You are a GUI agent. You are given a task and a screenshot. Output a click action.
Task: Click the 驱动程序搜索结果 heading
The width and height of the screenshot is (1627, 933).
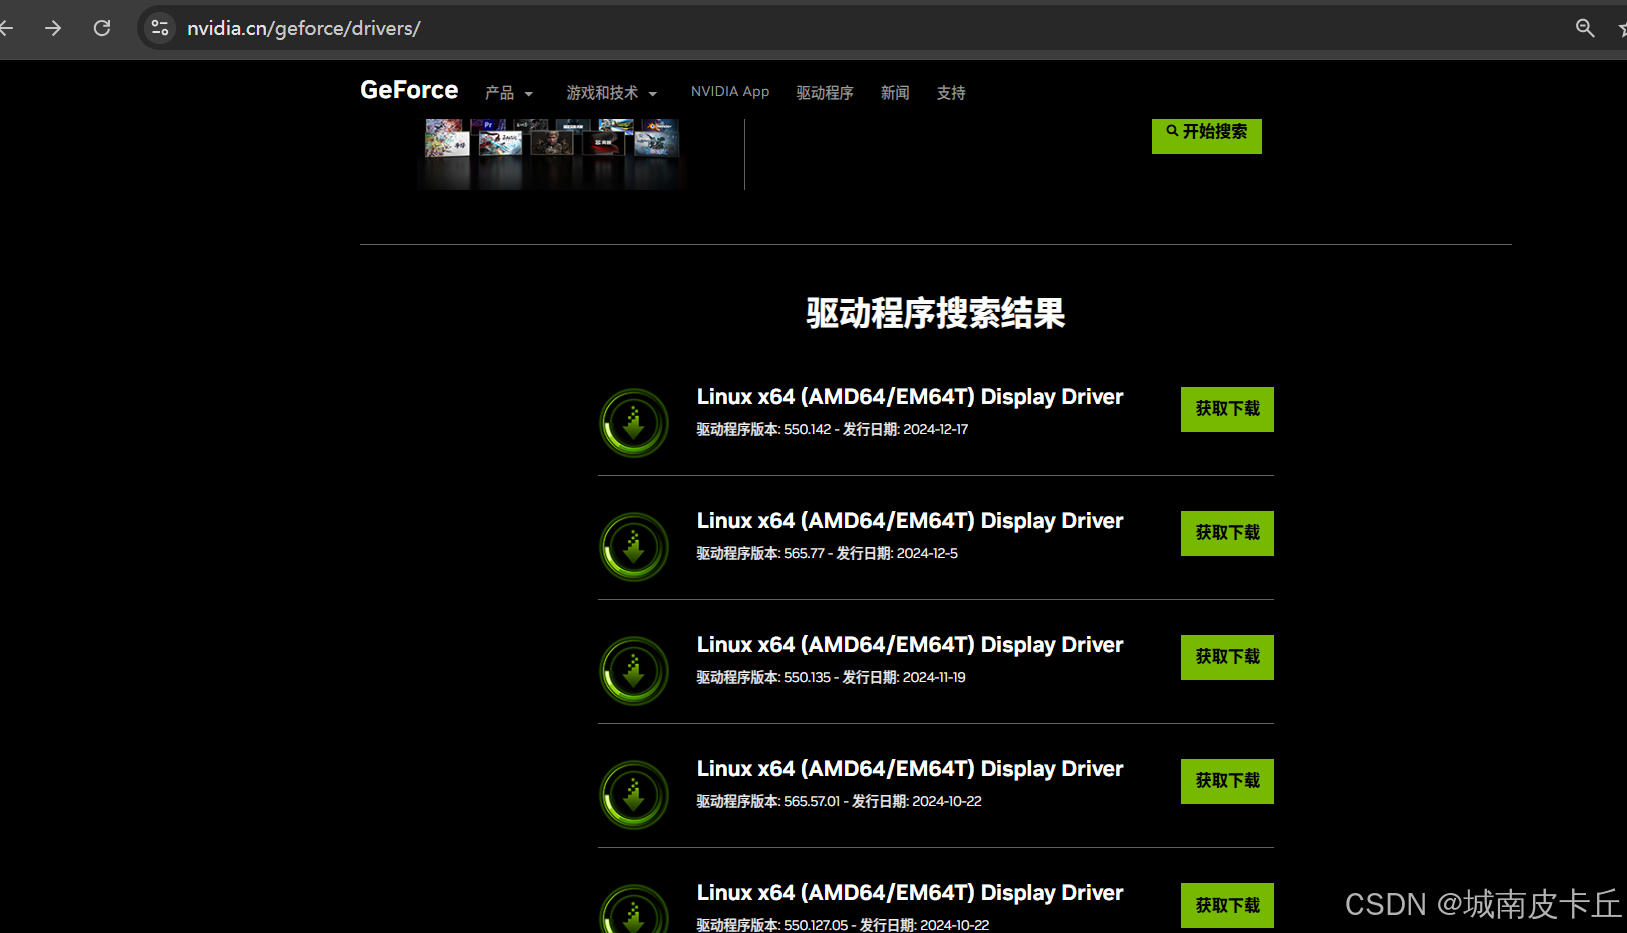coord(936,313)
